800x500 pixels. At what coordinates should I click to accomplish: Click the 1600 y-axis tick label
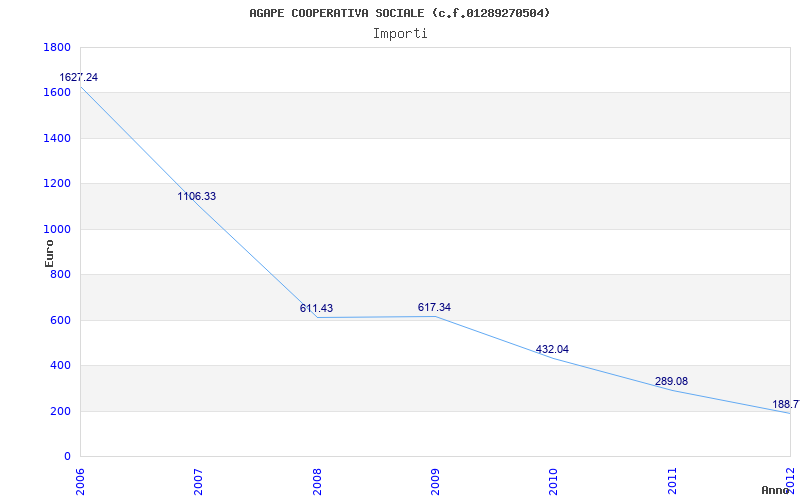[57, 93]
